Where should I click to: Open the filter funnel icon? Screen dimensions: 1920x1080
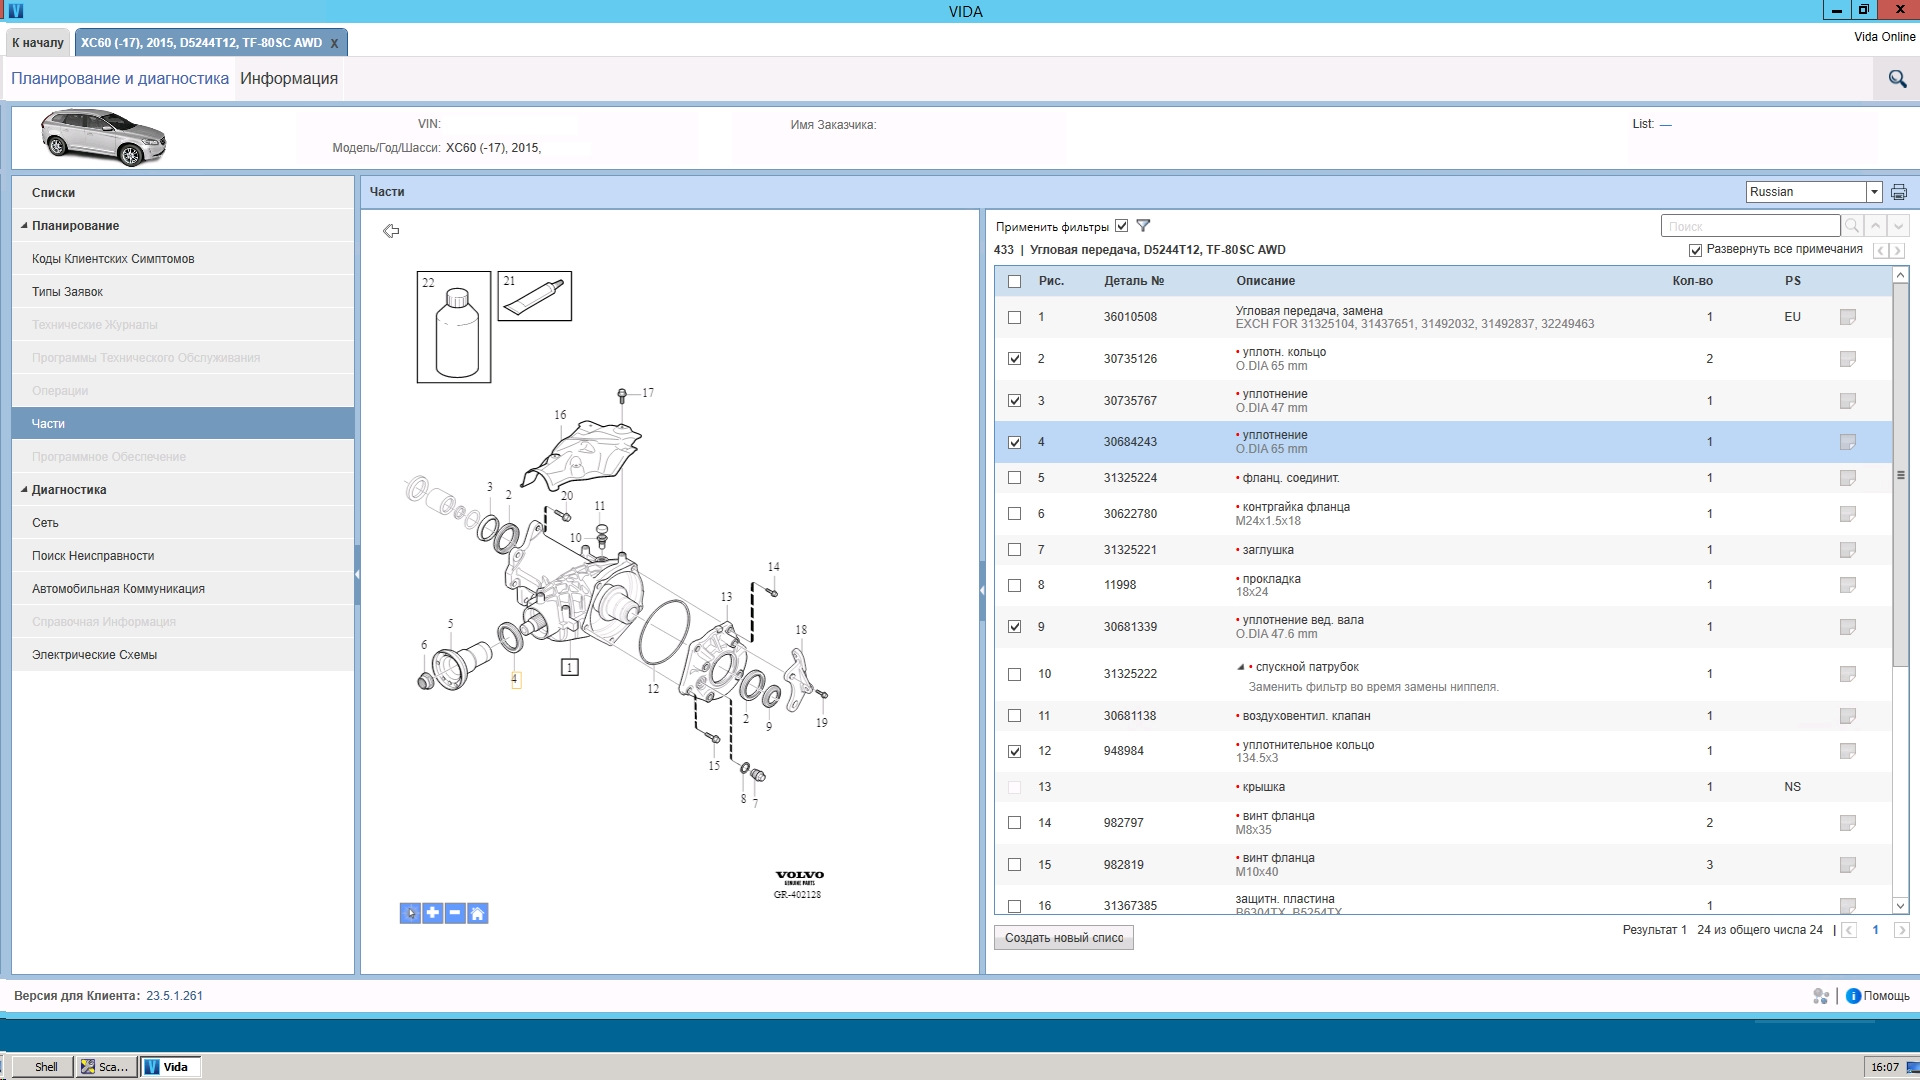[1143, 226]
